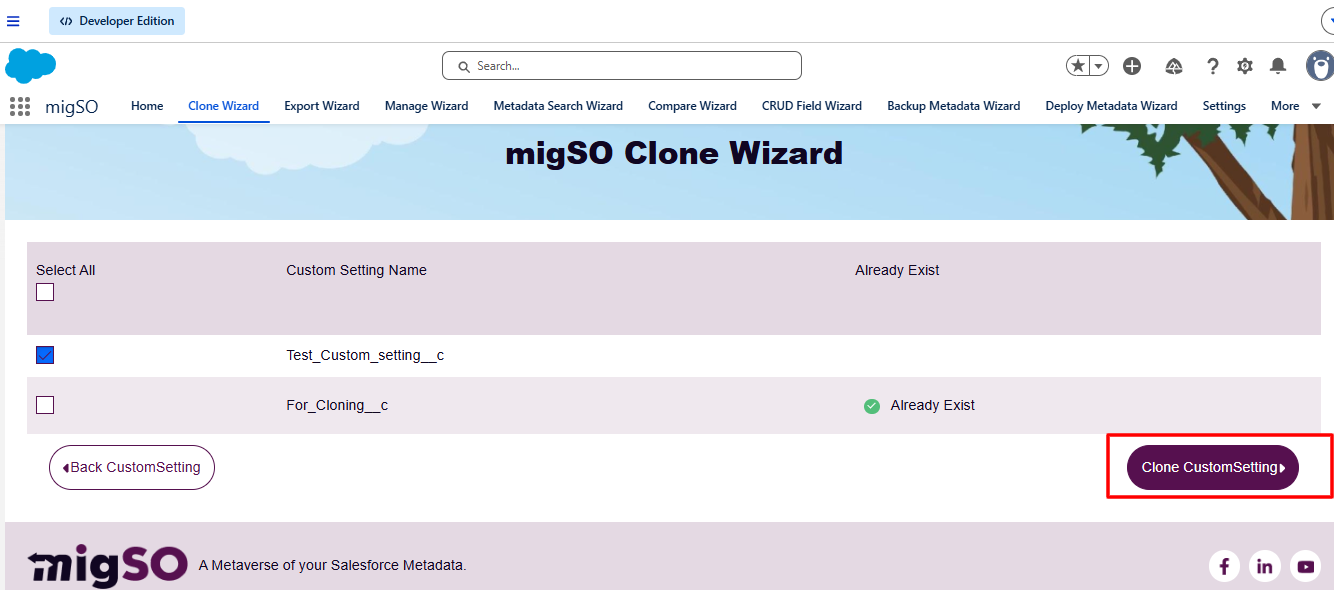
Task: Click the search magnifier icon
Action: pyautogui.click(x=464, y=67)
